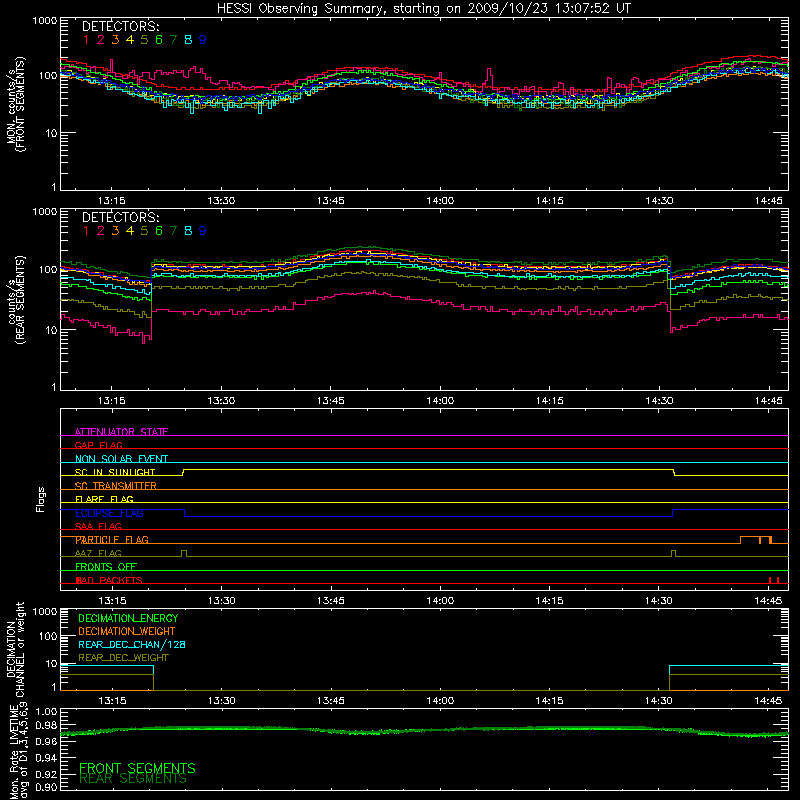The width and height of the screenshot is (800, 800).
Task: Click the 100 y-axis value on front segments plot
Action: [48, 76]
